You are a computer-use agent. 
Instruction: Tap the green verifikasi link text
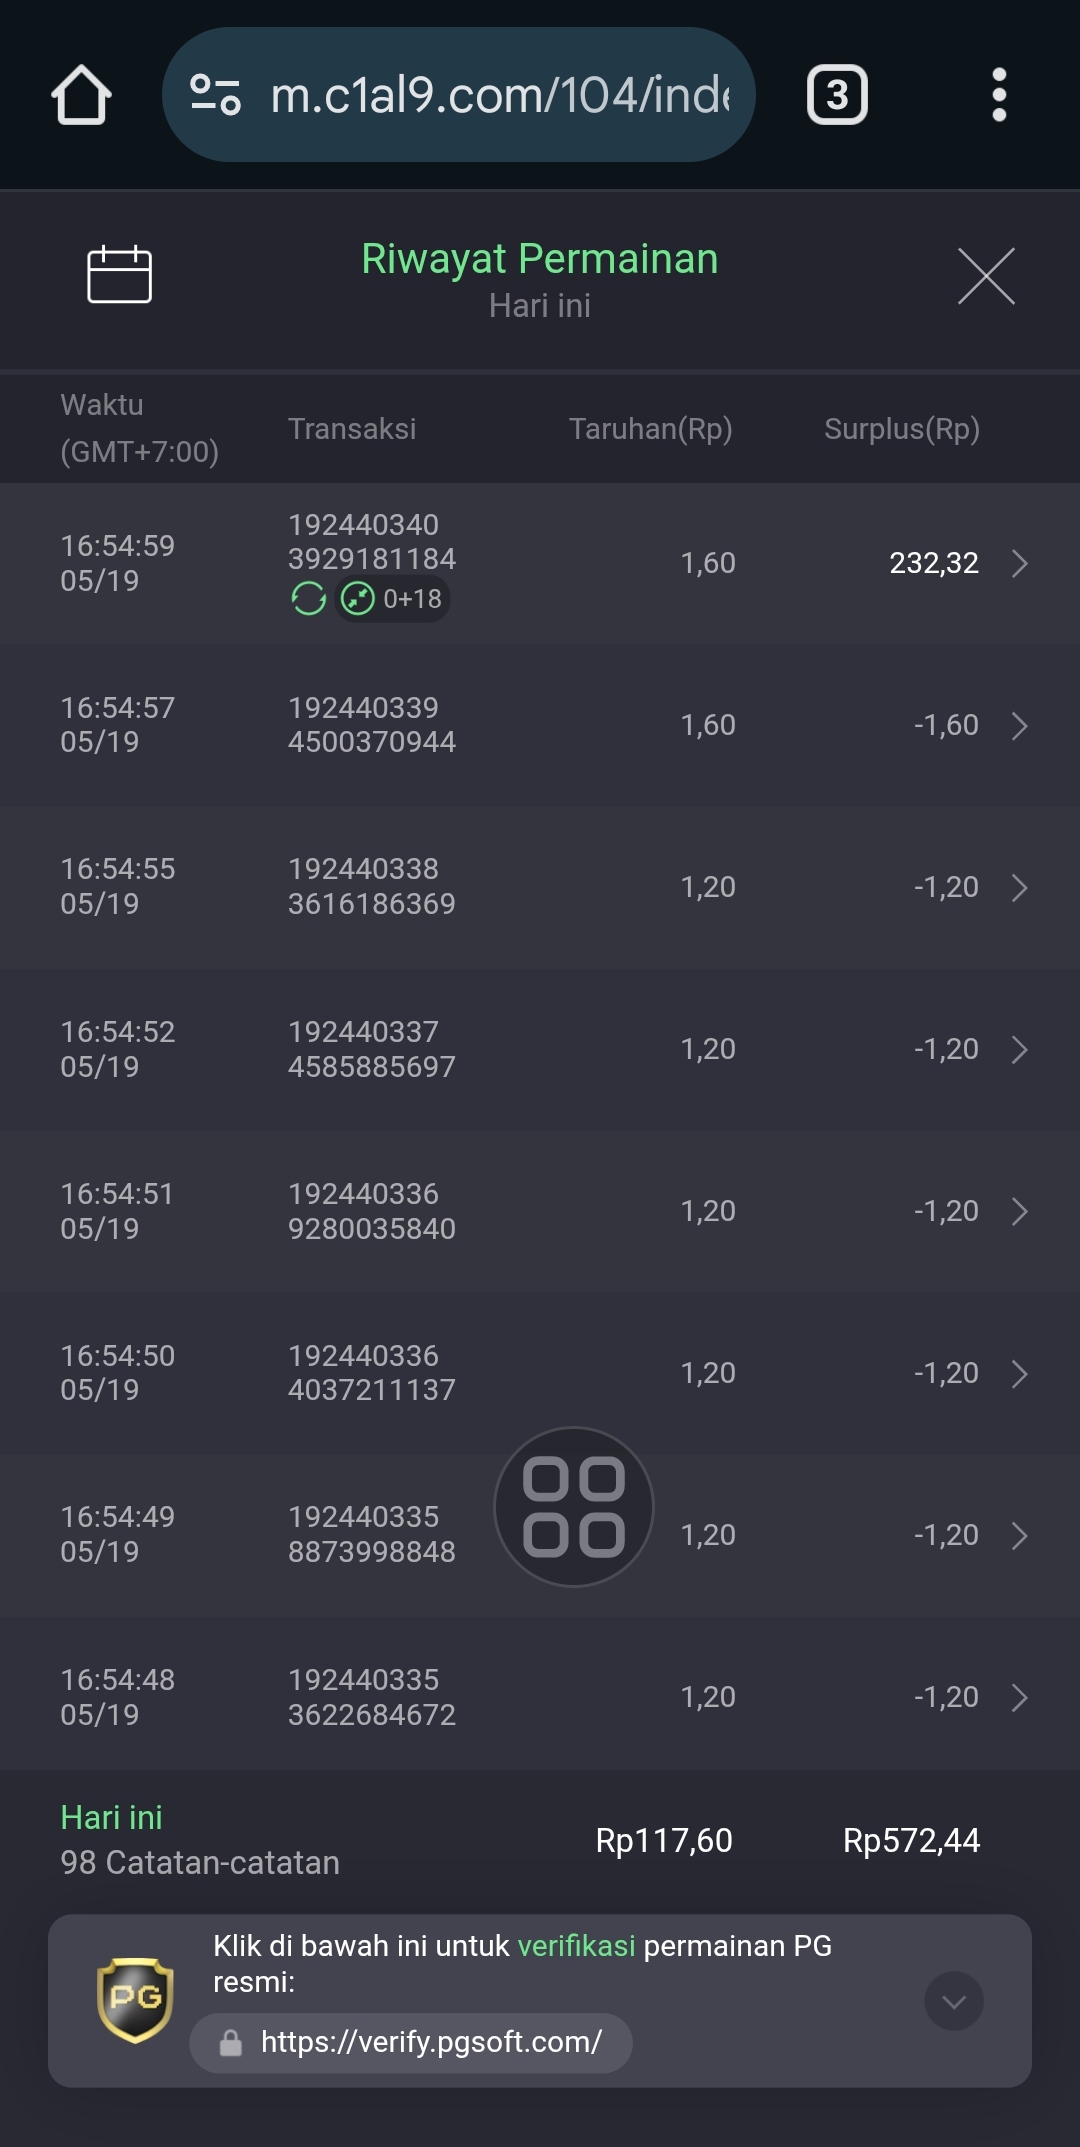576,1945
